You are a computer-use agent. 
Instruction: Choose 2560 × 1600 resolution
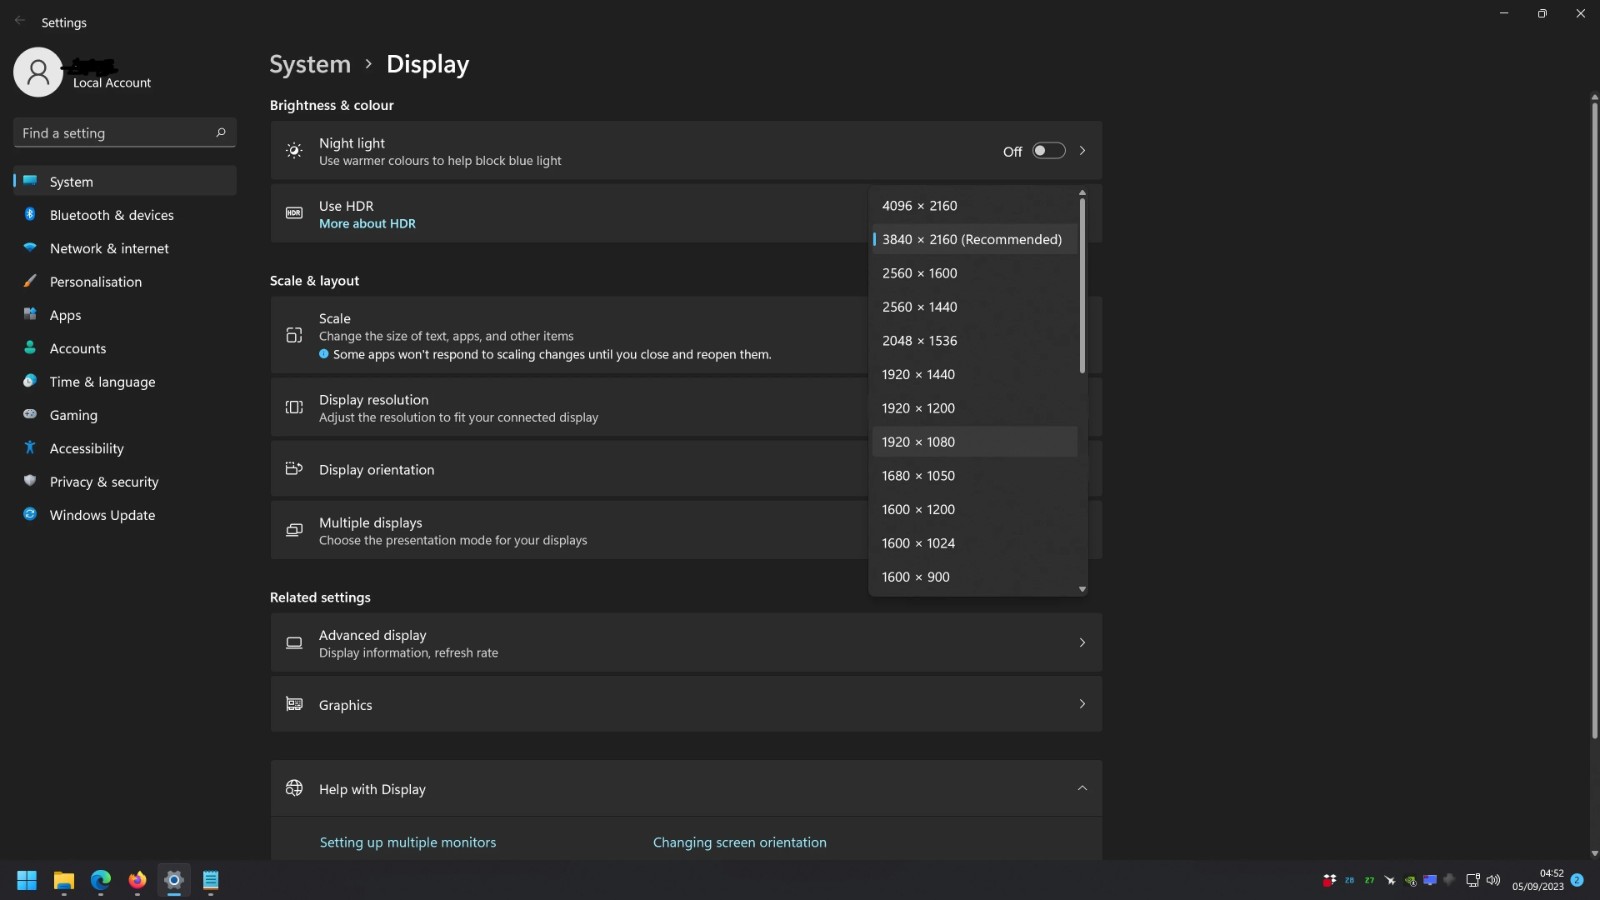(x=974, y=273)
